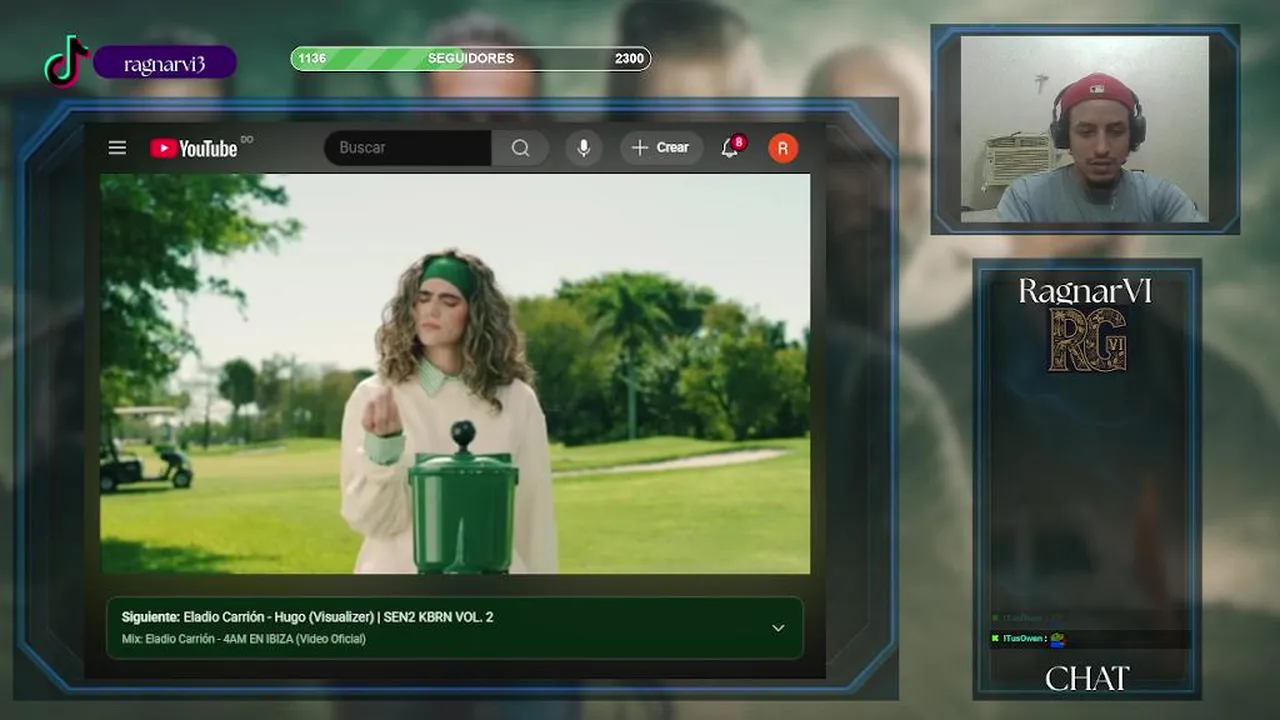Open notifications bell with badge

pyautogui.click(x=731, y=147)
